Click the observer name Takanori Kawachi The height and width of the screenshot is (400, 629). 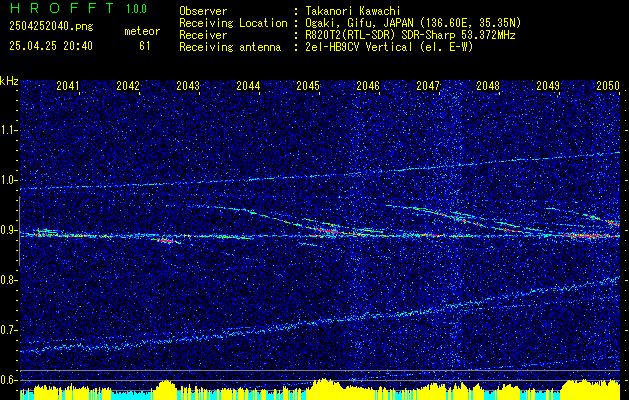[x=353, y=11]
